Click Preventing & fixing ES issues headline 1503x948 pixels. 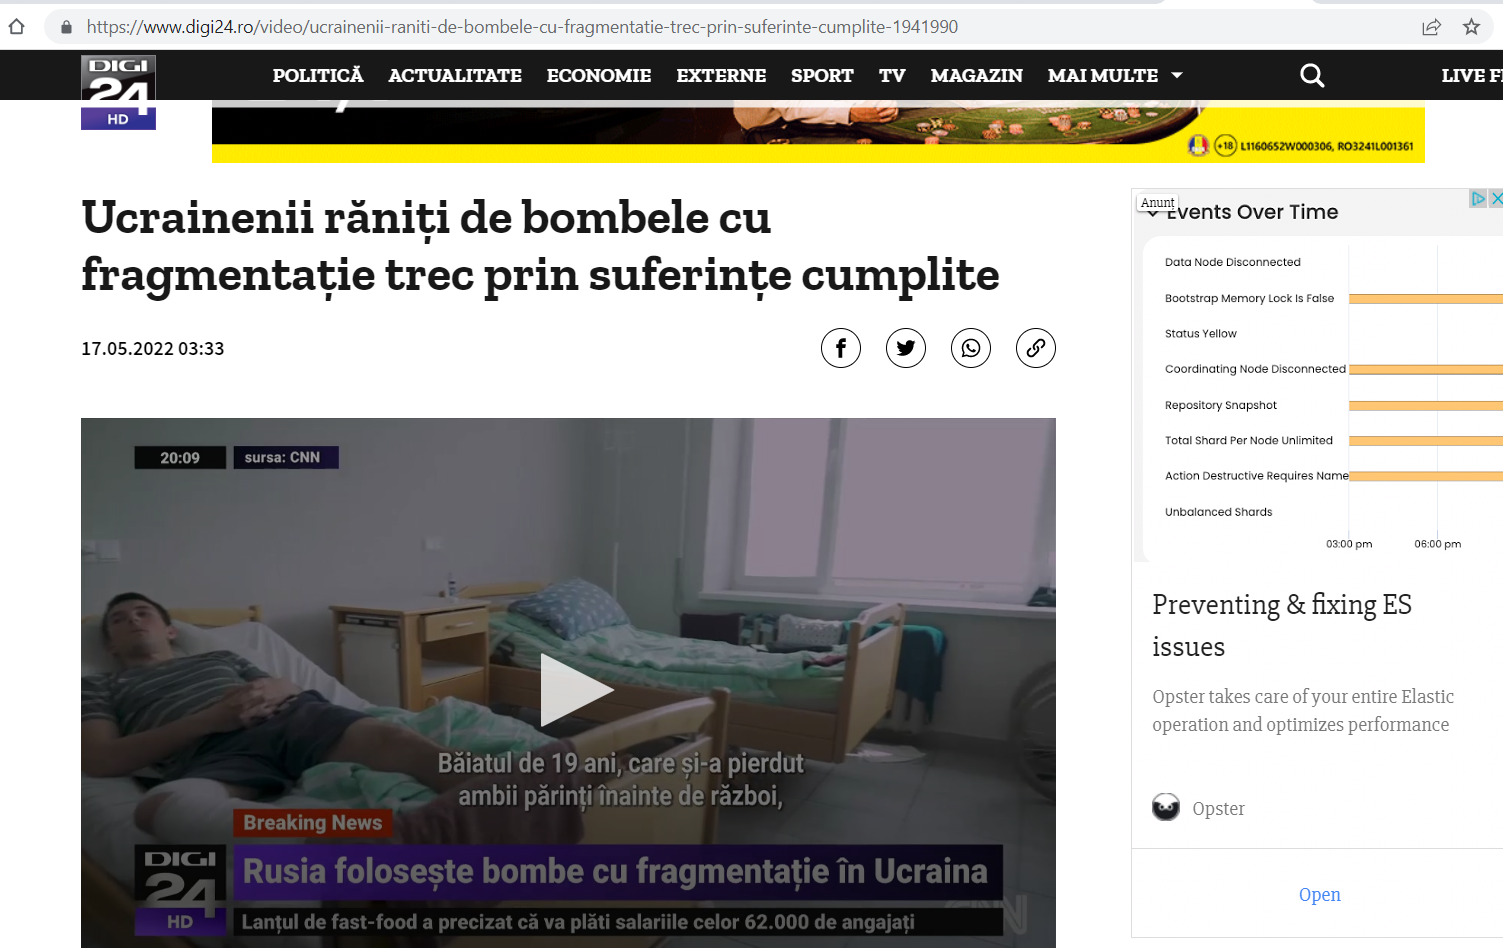coord(1282,625)
